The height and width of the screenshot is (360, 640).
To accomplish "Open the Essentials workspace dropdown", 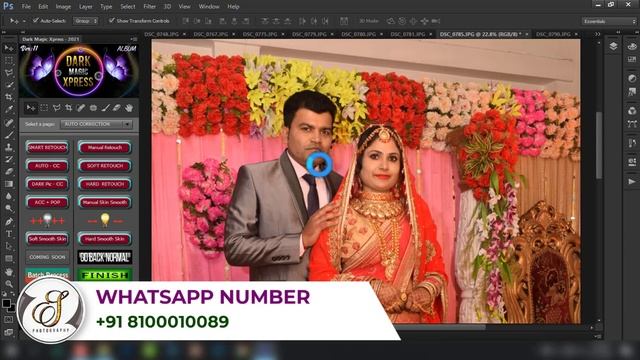I will (609, 21).
